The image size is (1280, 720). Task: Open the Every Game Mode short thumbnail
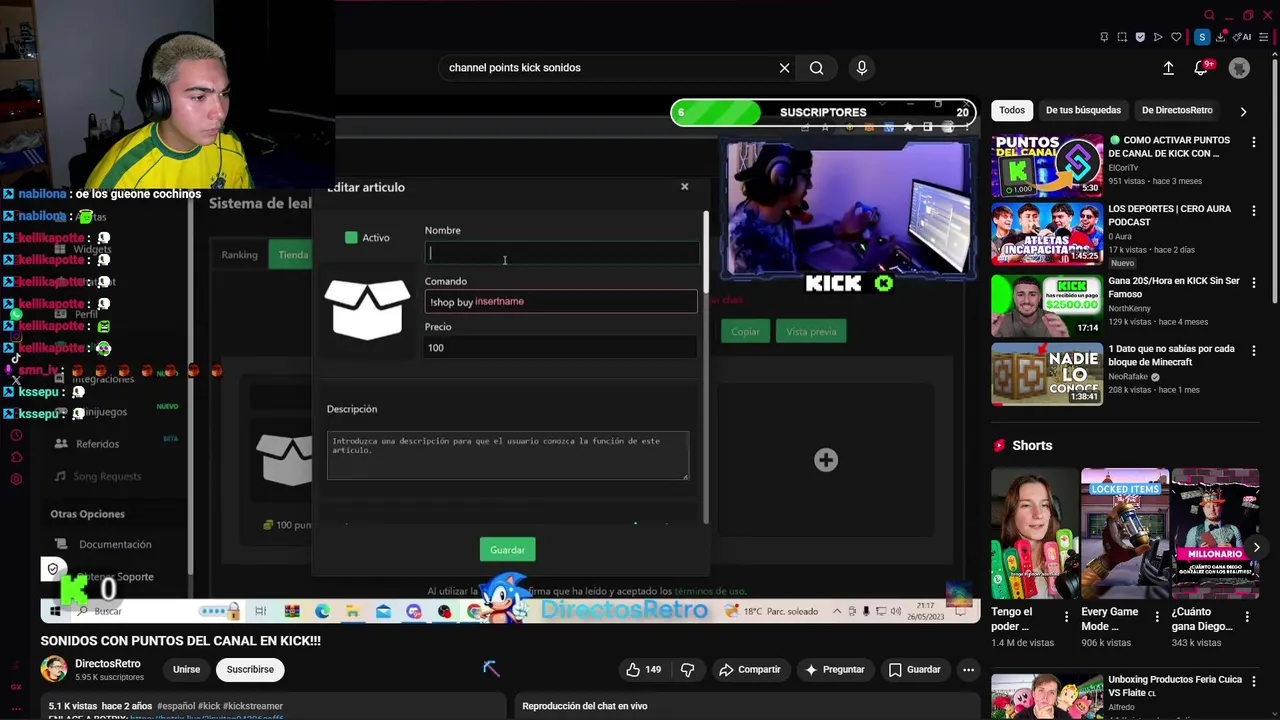[x=1125, y=533]
